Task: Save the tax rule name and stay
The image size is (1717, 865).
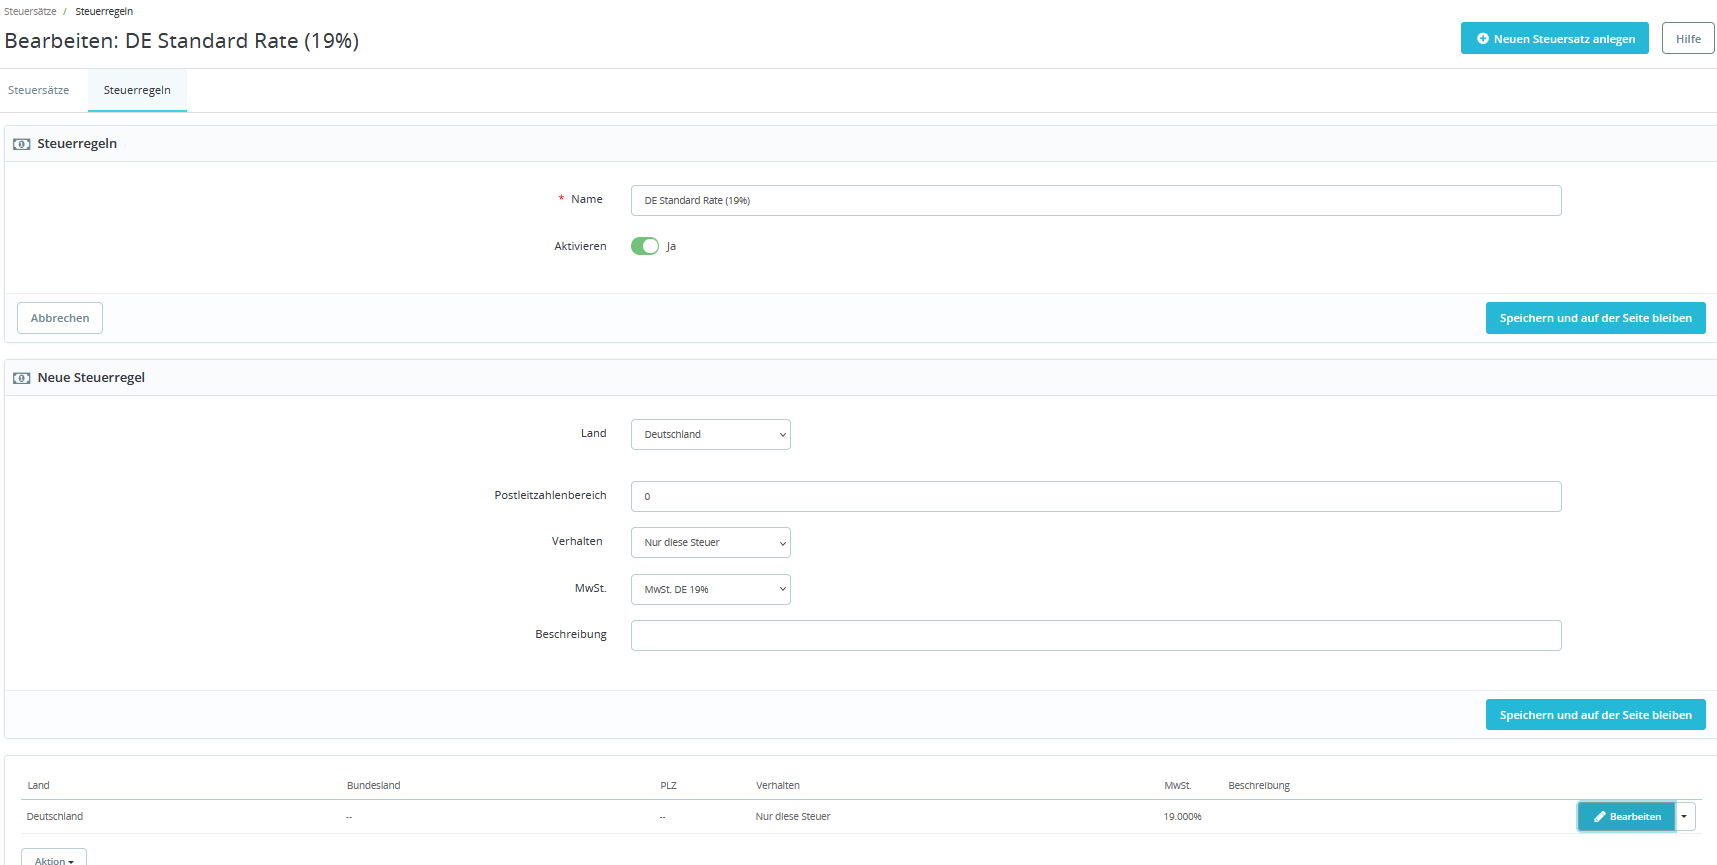Action: (1595, 318)
